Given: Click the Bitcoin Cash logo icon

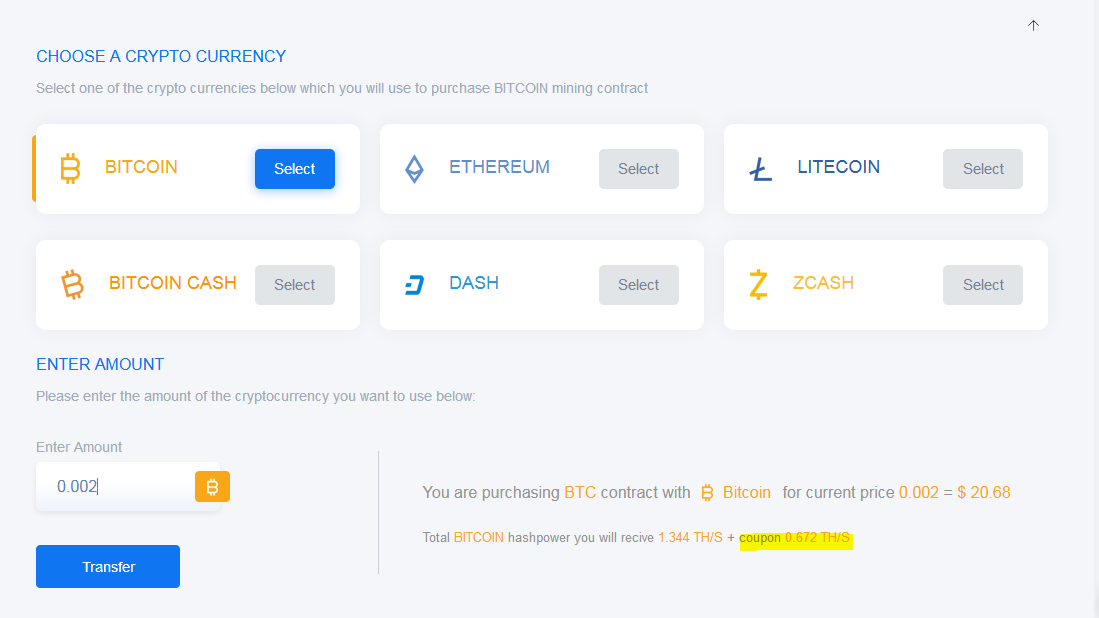Looking at the screenshot, I should [x=72, y=285].
